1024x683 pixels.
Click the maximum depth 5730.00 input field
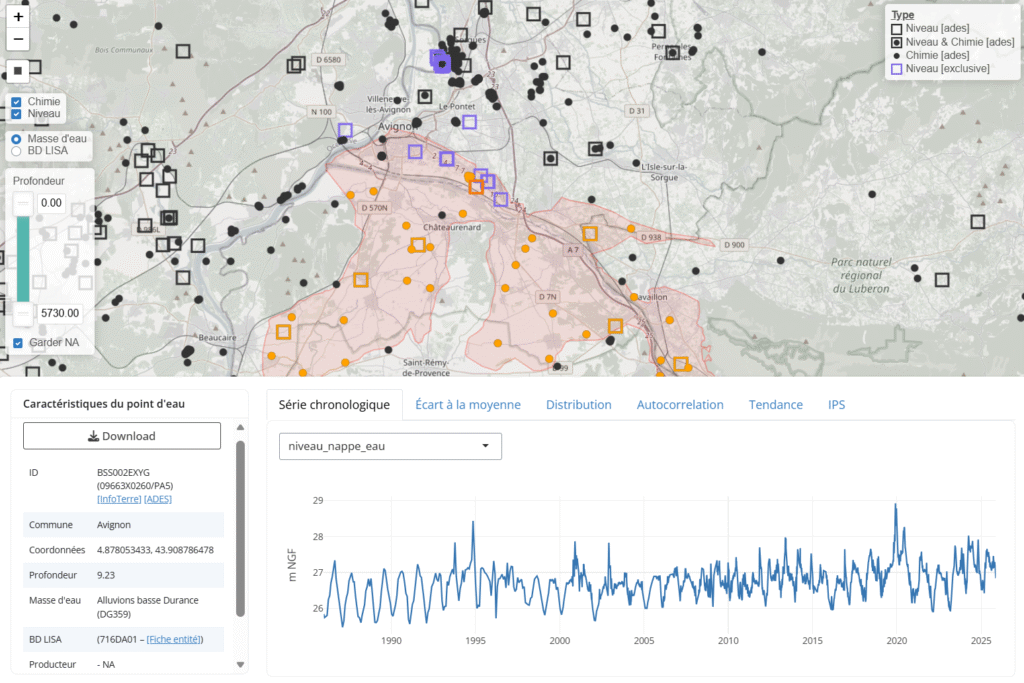click(58, 313)
